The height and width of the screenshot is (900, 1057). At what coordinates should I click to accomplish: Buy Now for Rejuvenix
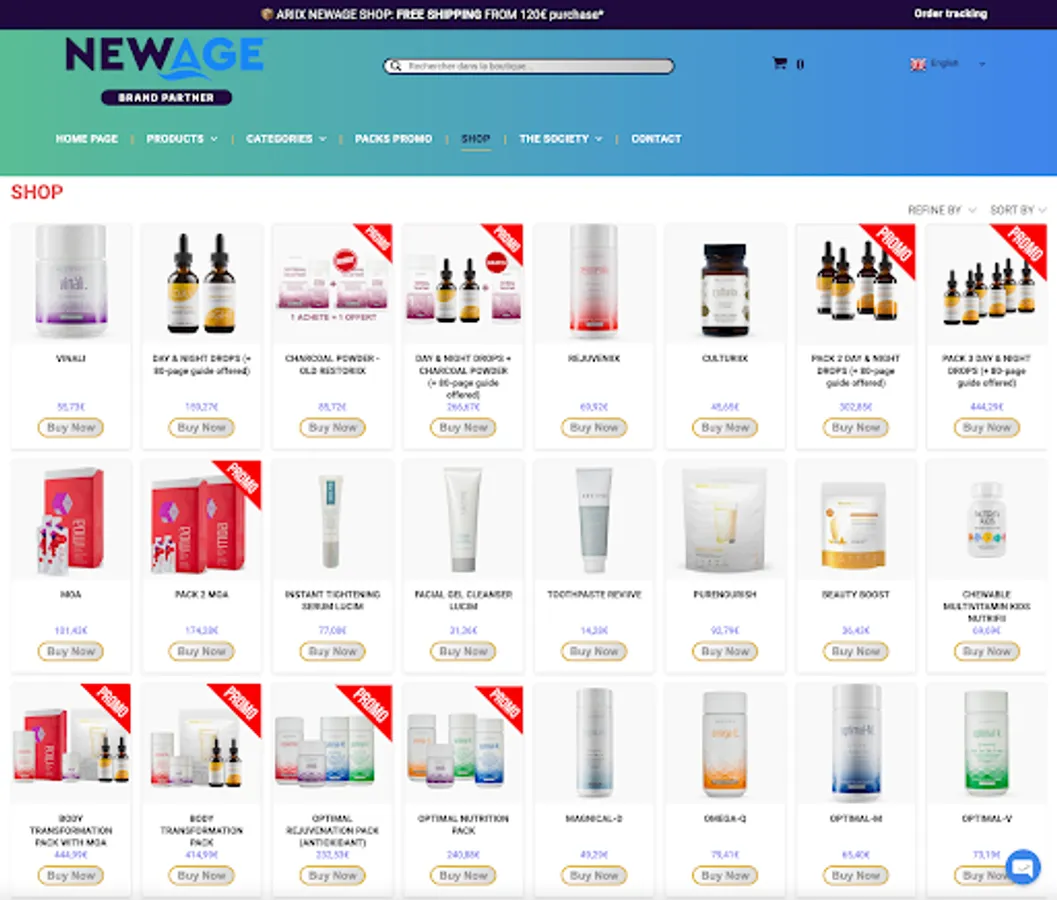(594, 427)
